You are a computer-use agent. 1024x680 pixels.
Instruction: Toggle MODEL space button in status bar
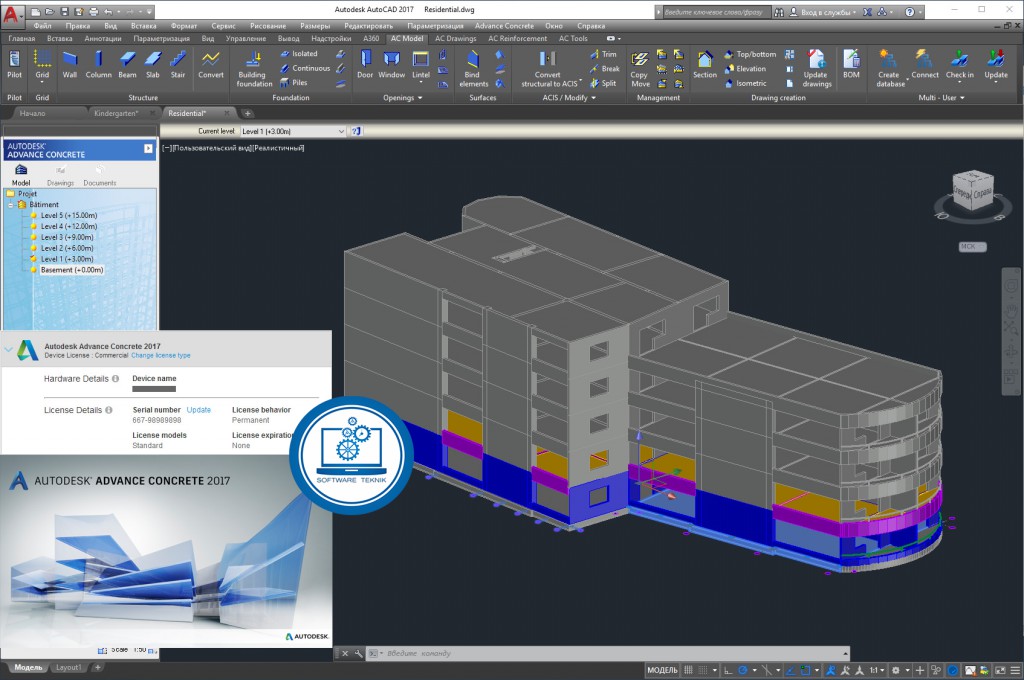click(663, 670)
